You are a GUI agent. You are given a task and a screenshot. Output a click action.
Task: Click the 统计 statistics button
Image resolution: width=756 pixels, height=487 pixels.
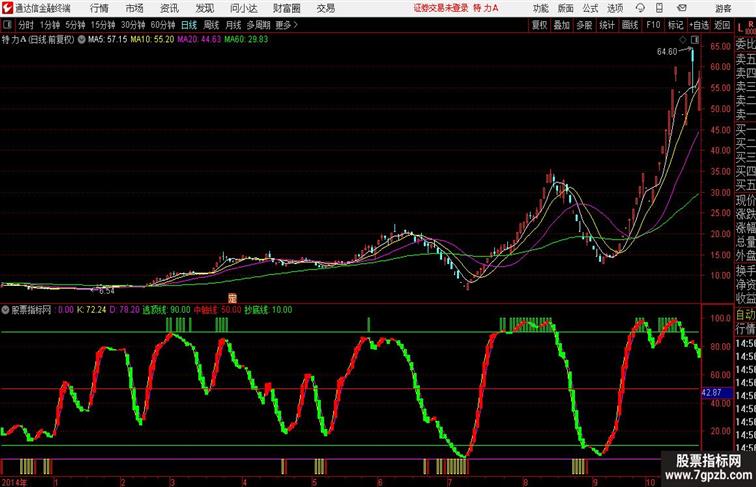pyautogui.click(x=607, y=25)
